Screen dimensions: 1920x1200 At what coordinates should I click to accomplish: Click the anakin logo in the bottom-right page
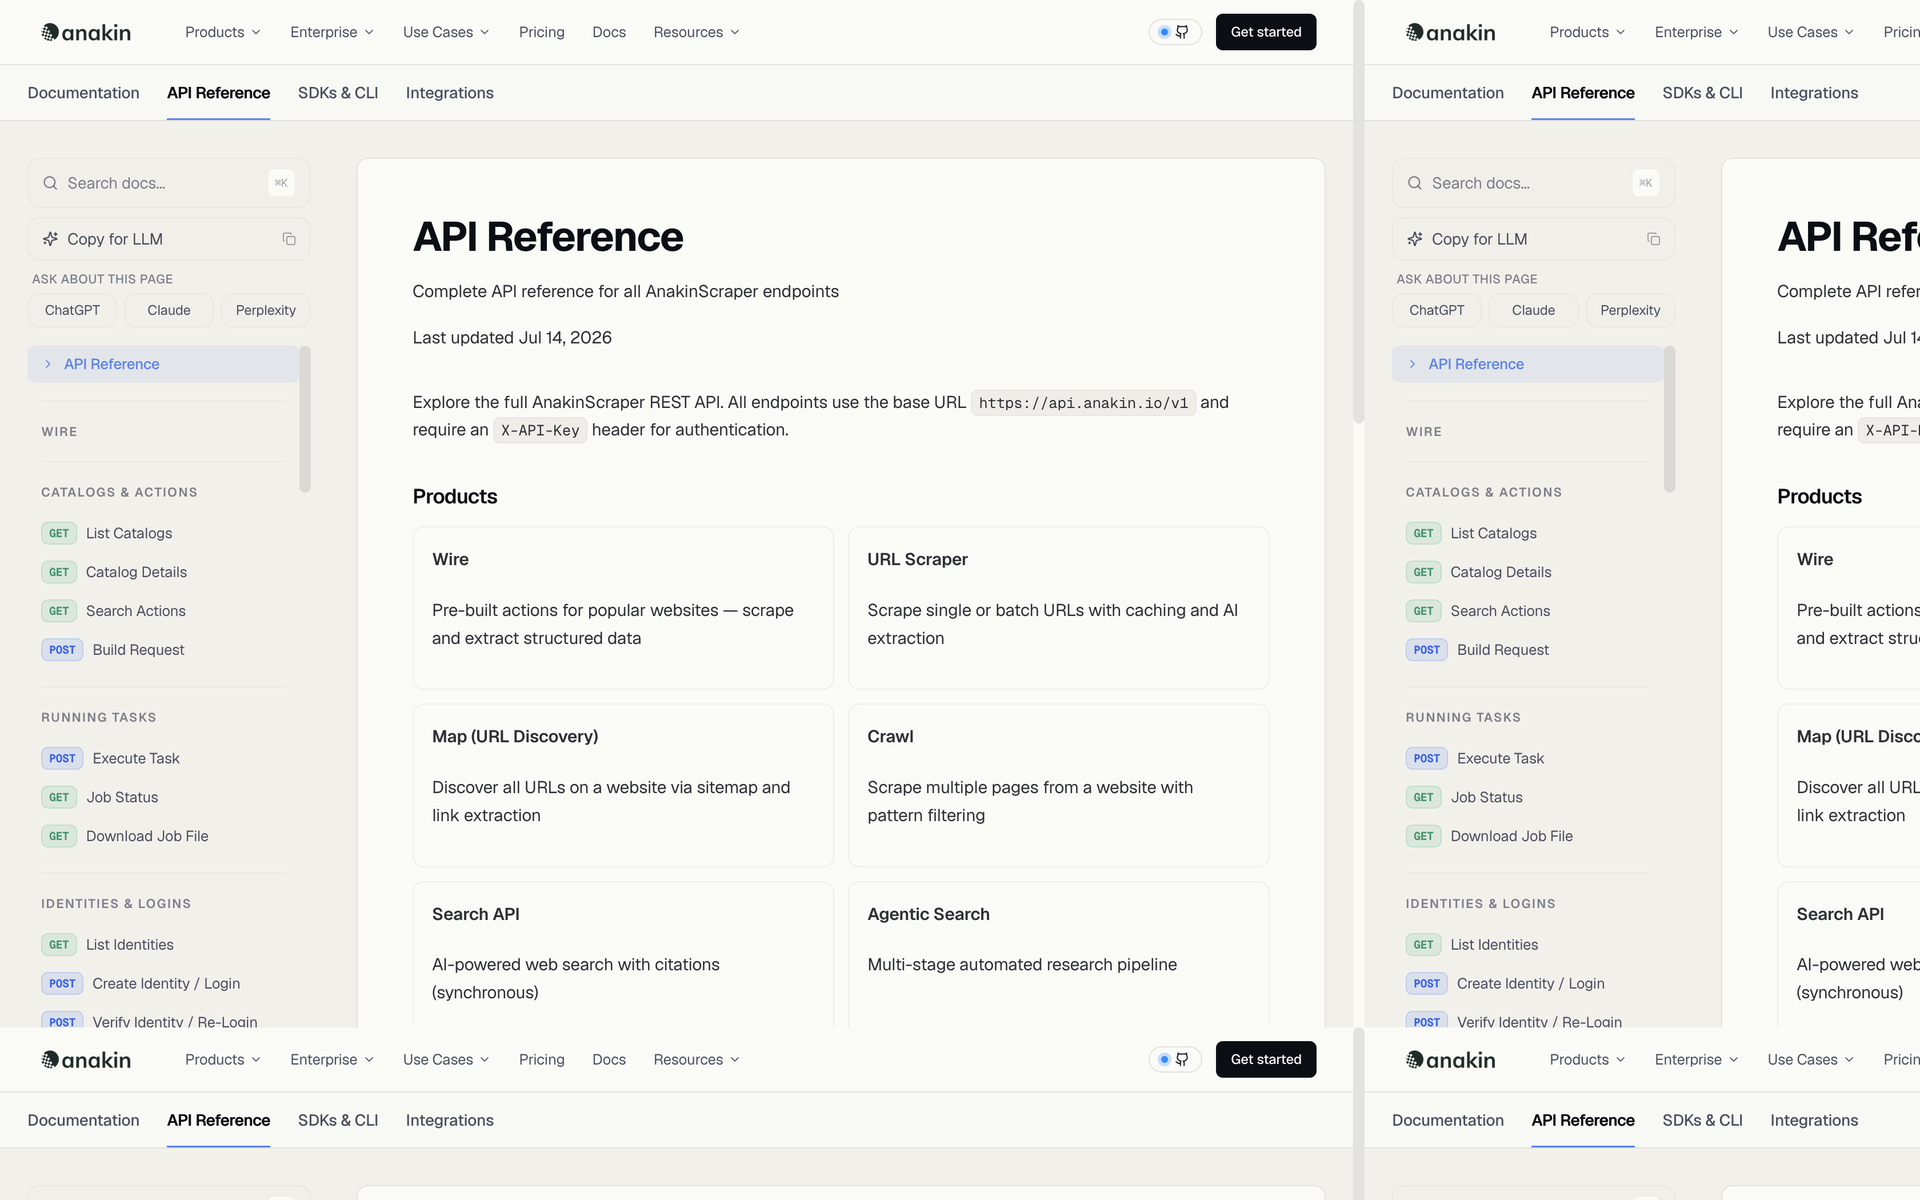pos(1450,1059)
